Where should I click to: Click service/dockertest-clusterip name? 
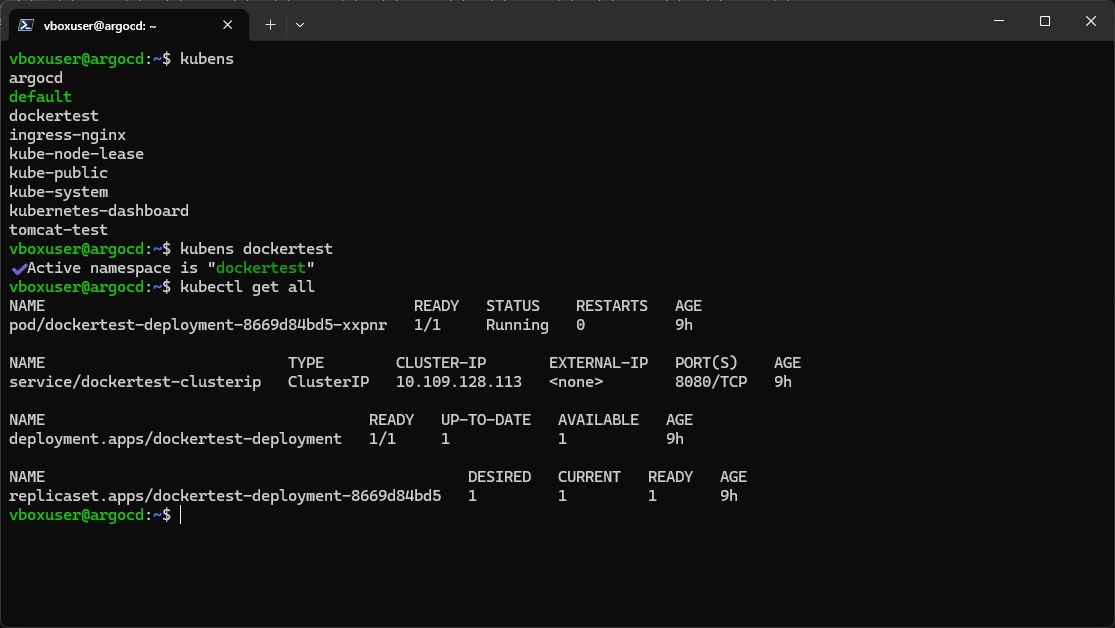click(x=134, y=382)
